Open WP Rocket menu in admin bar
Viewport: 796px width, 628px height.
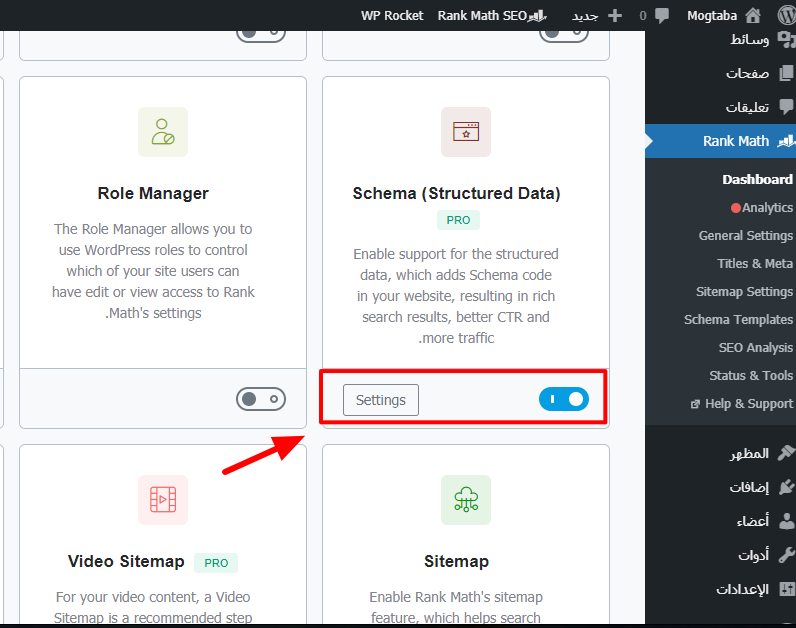click(x=392, y=16)
